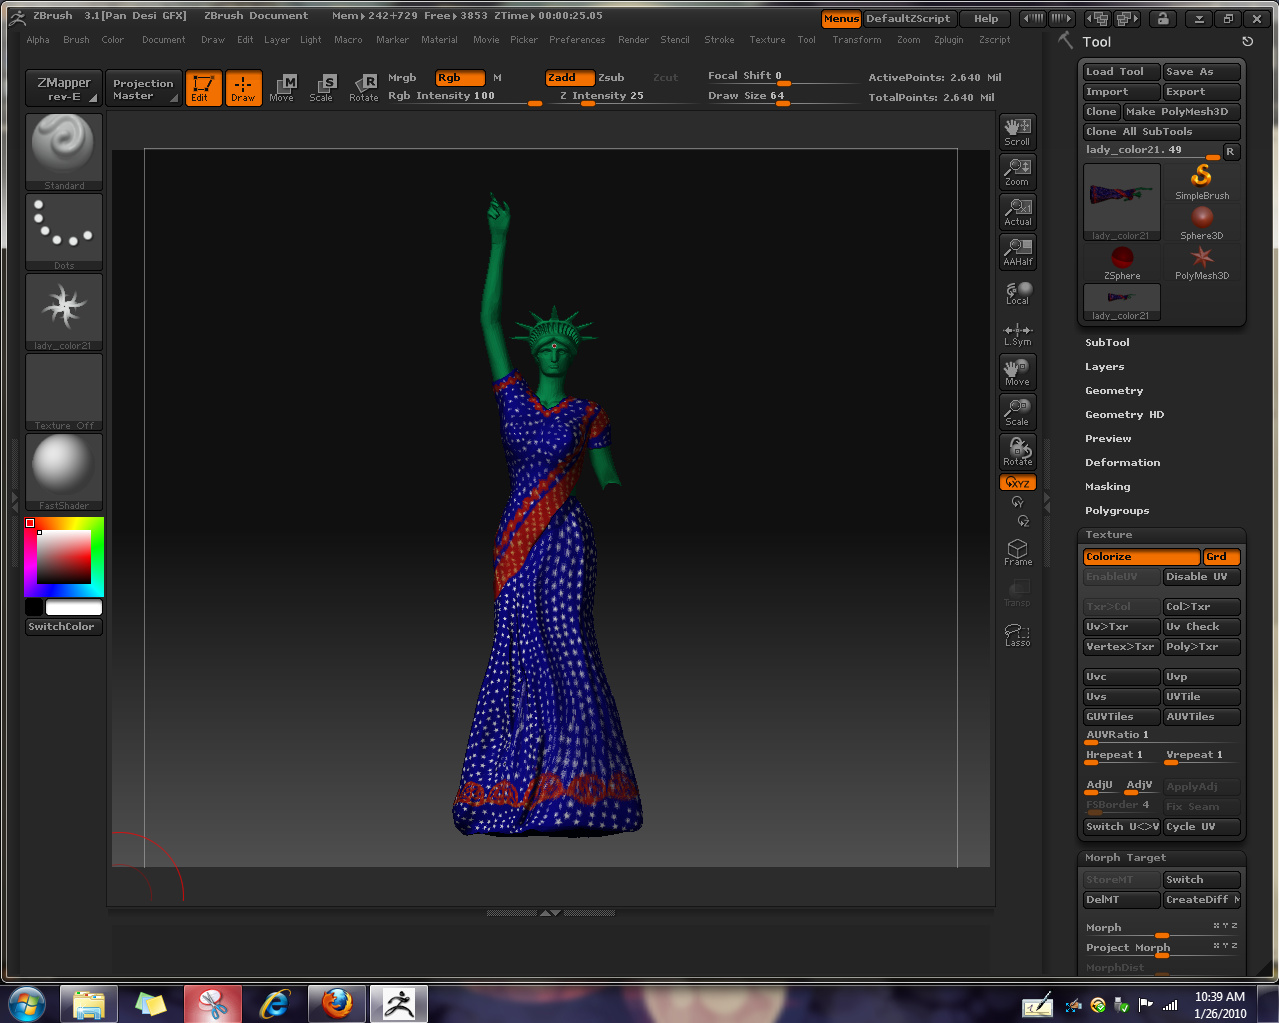Pick the SimpleBrush tool
Image resolution: width=1279 pixels, height=1023 pixels.
point(1202,182)
